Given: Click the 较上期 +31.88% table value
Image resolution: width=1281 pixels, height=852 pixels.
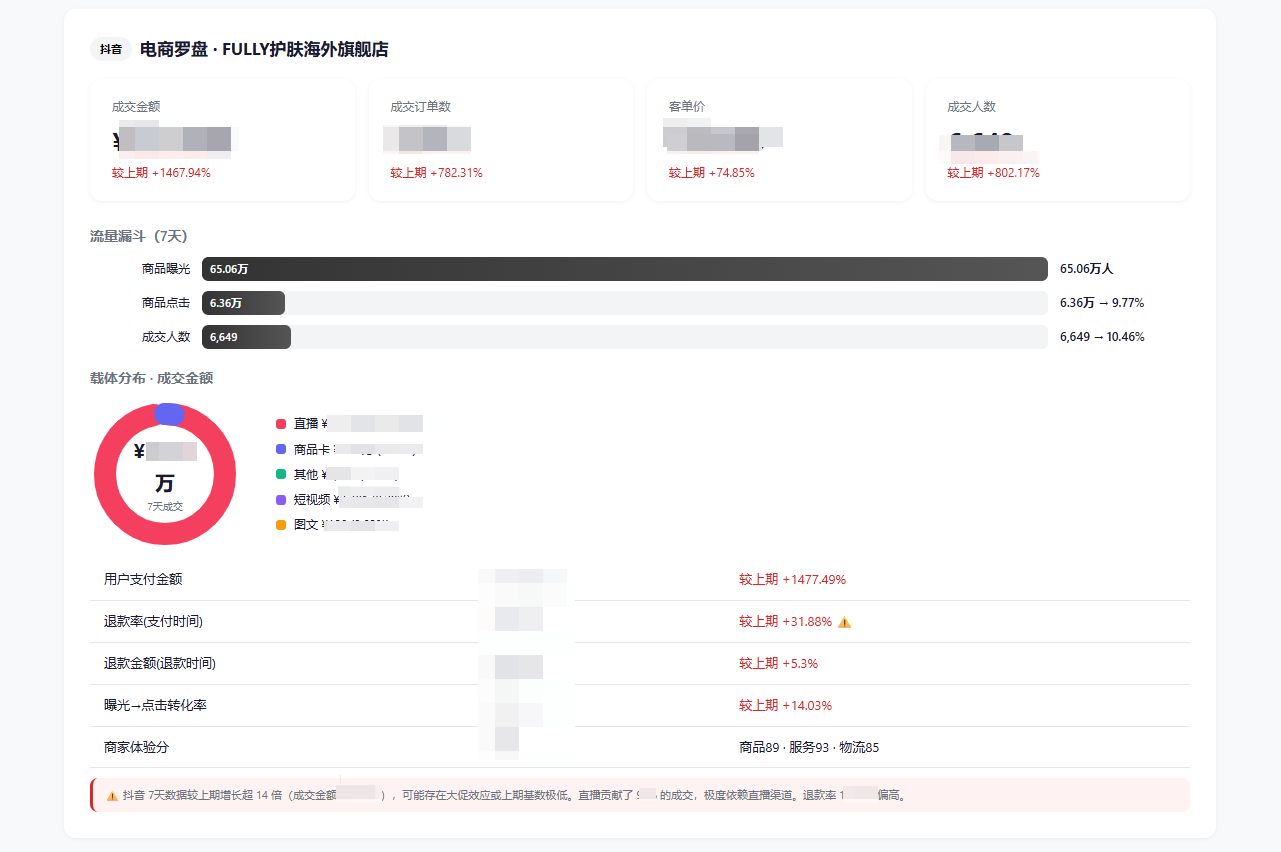Looking at the screenshot, I should pos(785,622).
